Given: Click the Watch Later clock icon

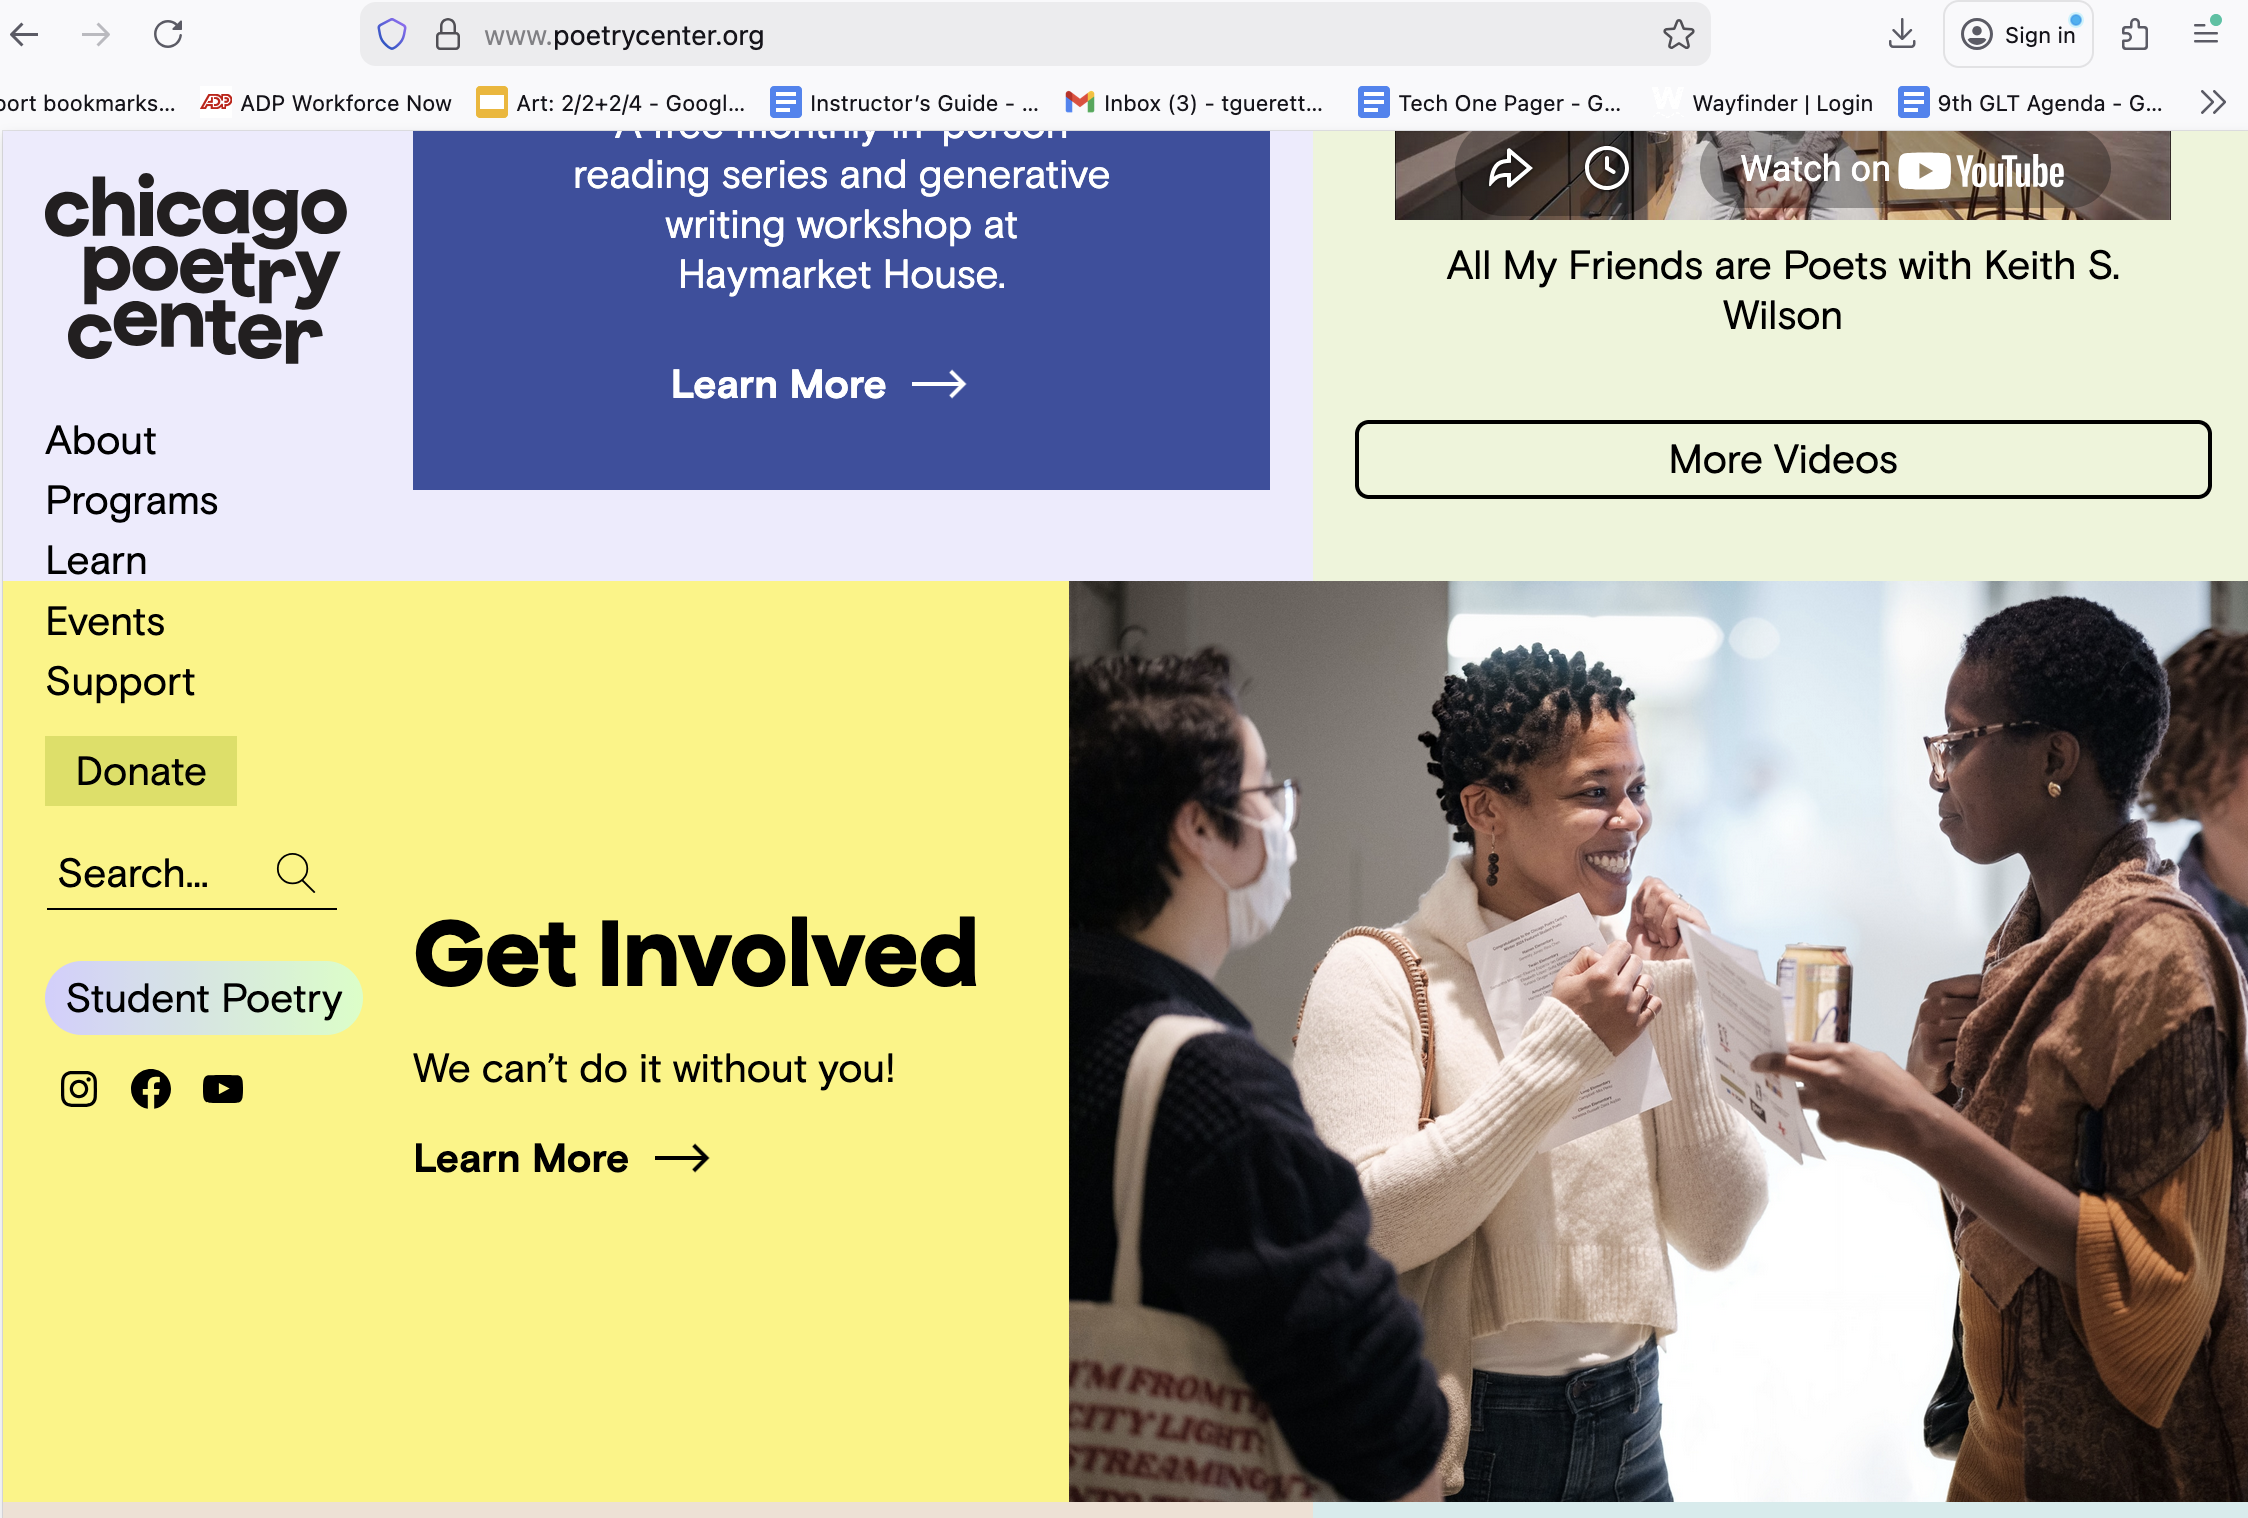Looking at the screenshot, I should click(1607, 168).
